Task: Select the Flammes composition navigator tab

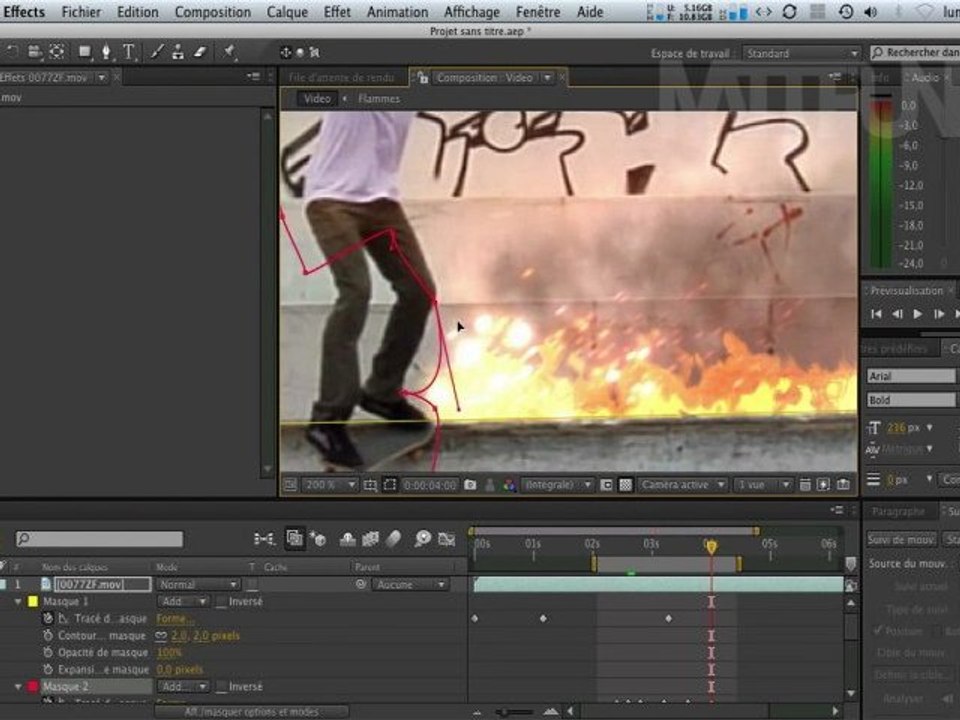Action: tap(378, 99)
